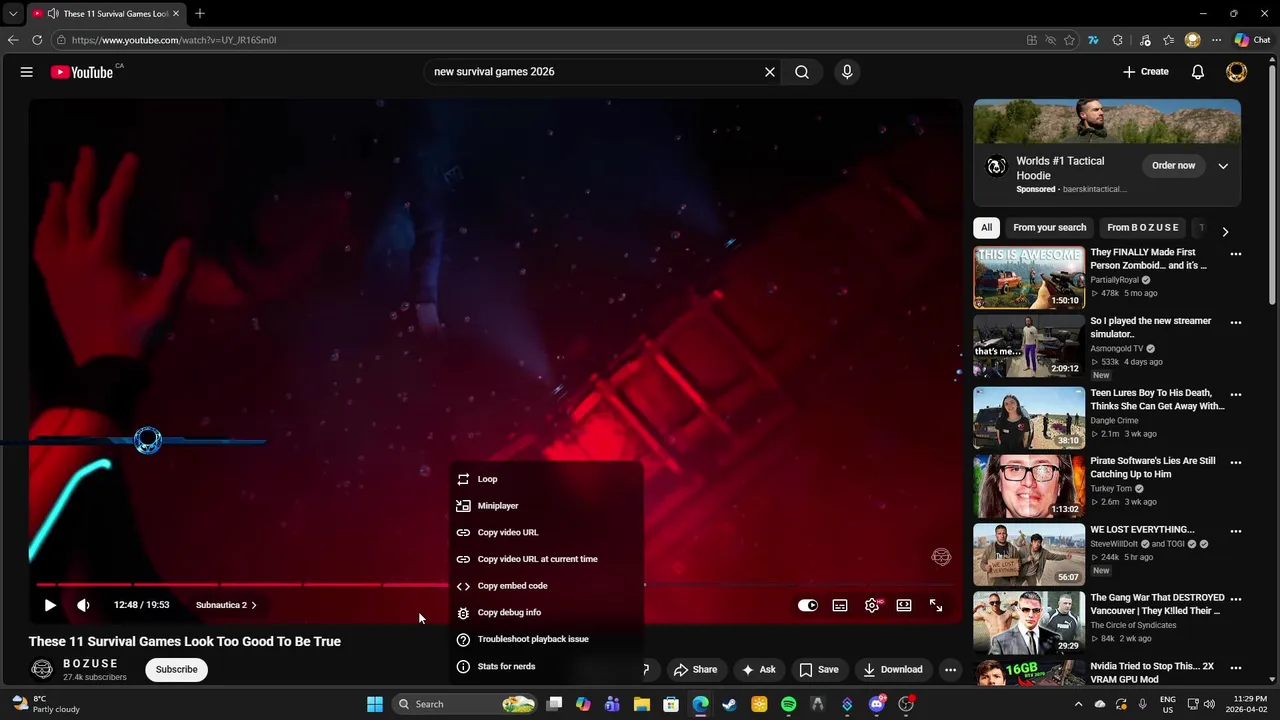Viewport: 1280px width, 720px height.
Task: Show hidden system tray icons
Action: (x=1078, y=704)
